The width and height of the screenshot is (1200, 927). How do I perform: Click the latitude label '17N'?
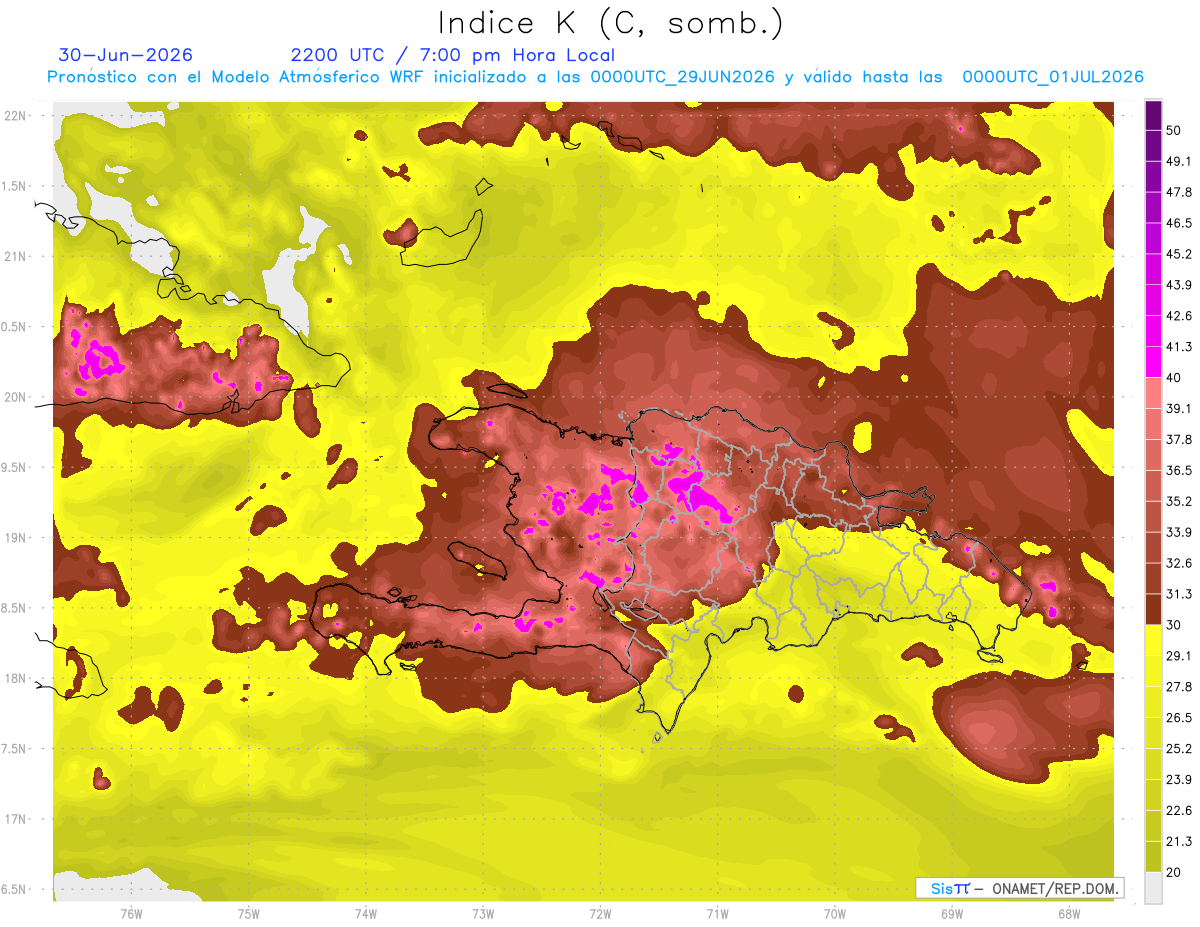coord(17,820)
